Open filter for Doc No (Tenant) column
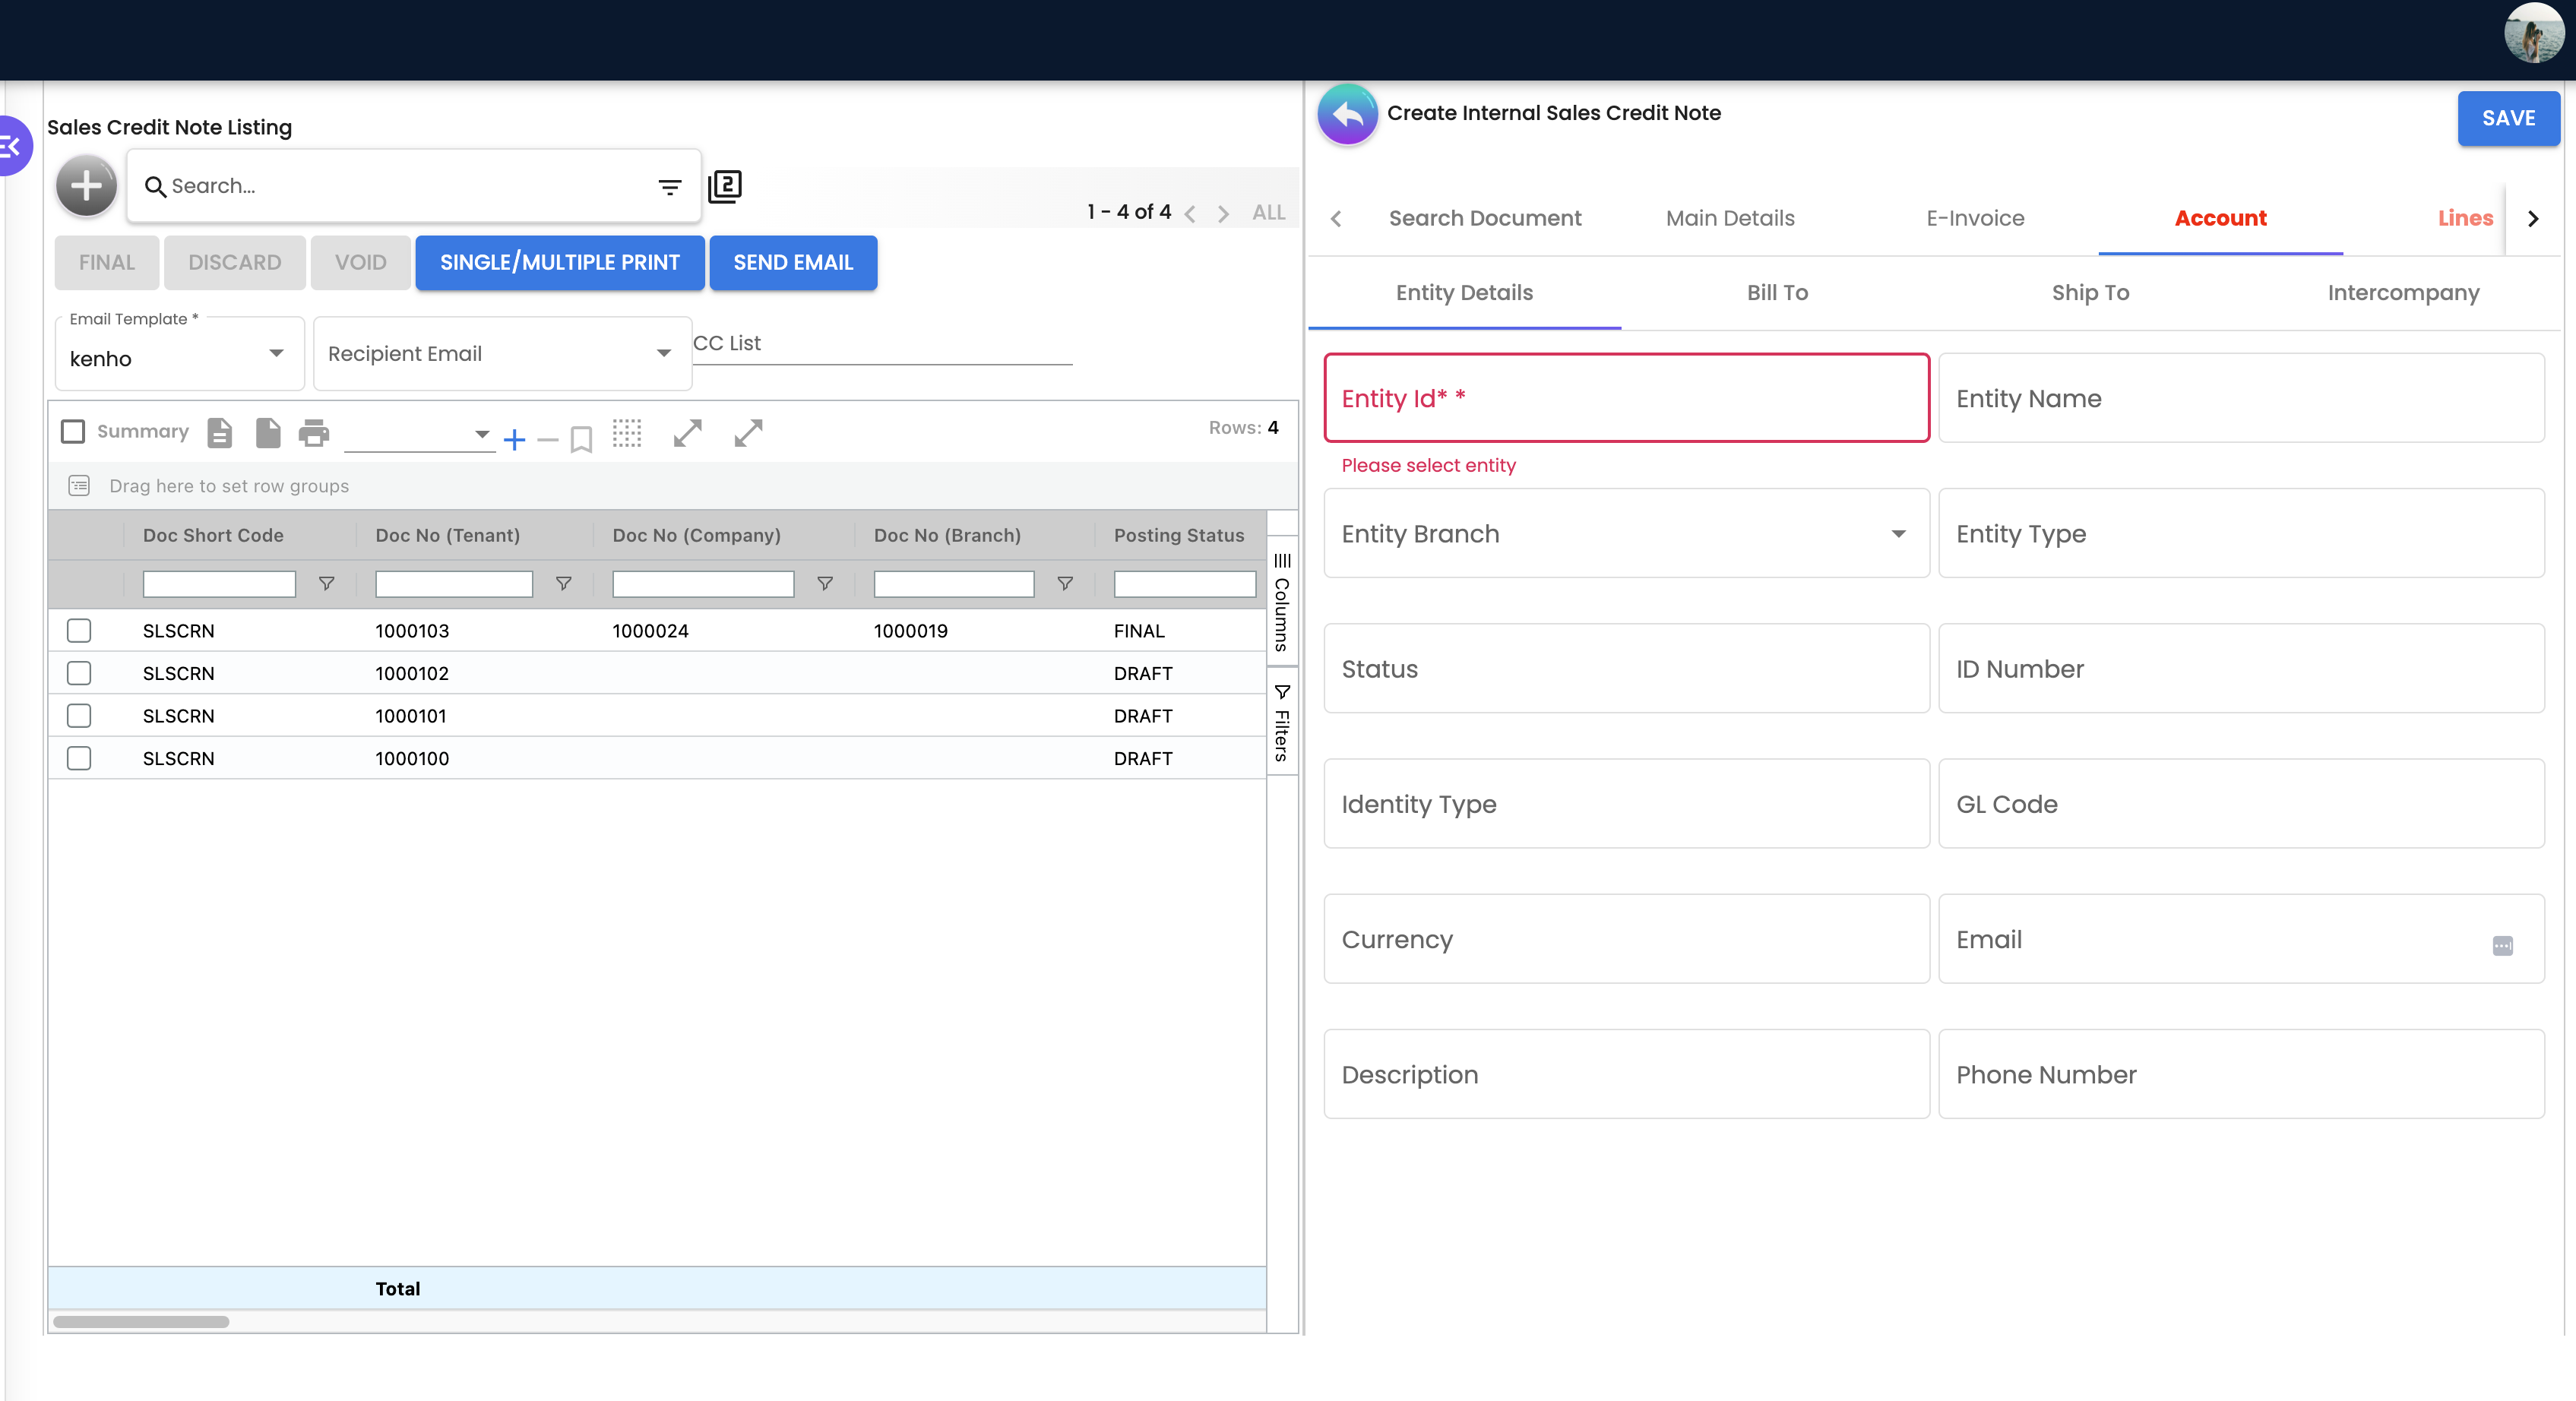Screen dimensions: 2576x1401 [564, 583]
